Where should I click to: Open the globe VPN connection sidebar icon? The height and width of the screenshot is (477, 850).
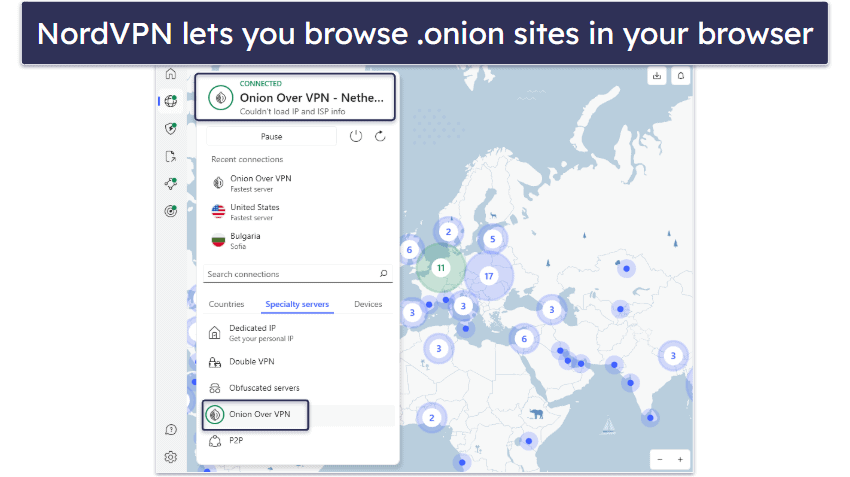pyautogui.click(x=171, y=101)
